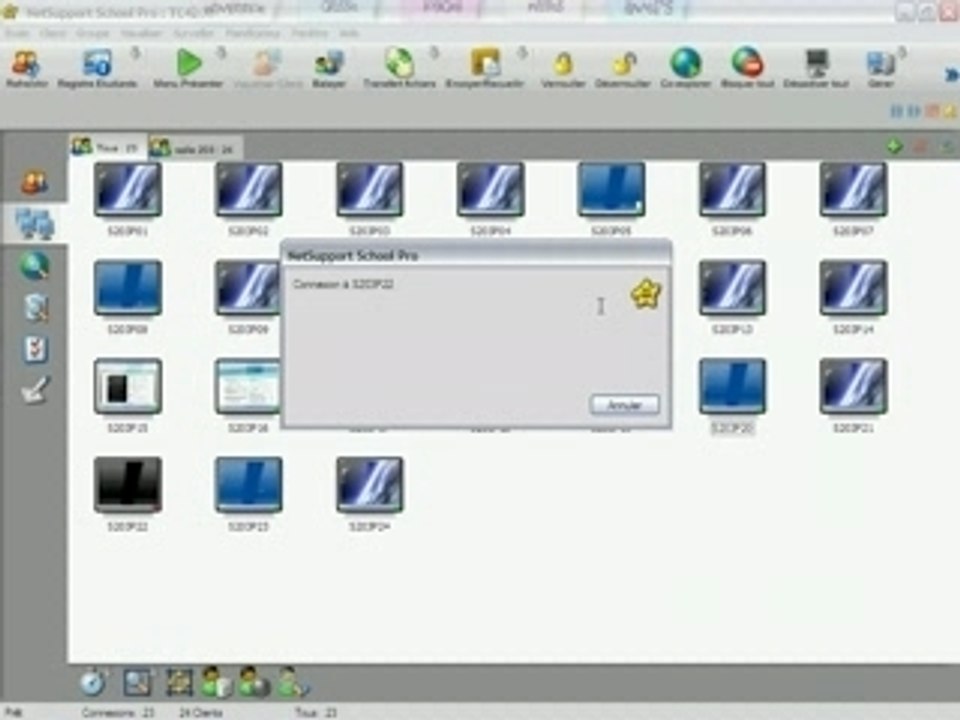Open dropdown arrow beside Gérer
Image resolution: width=960 pixels, height=720 pixels.
902,54
